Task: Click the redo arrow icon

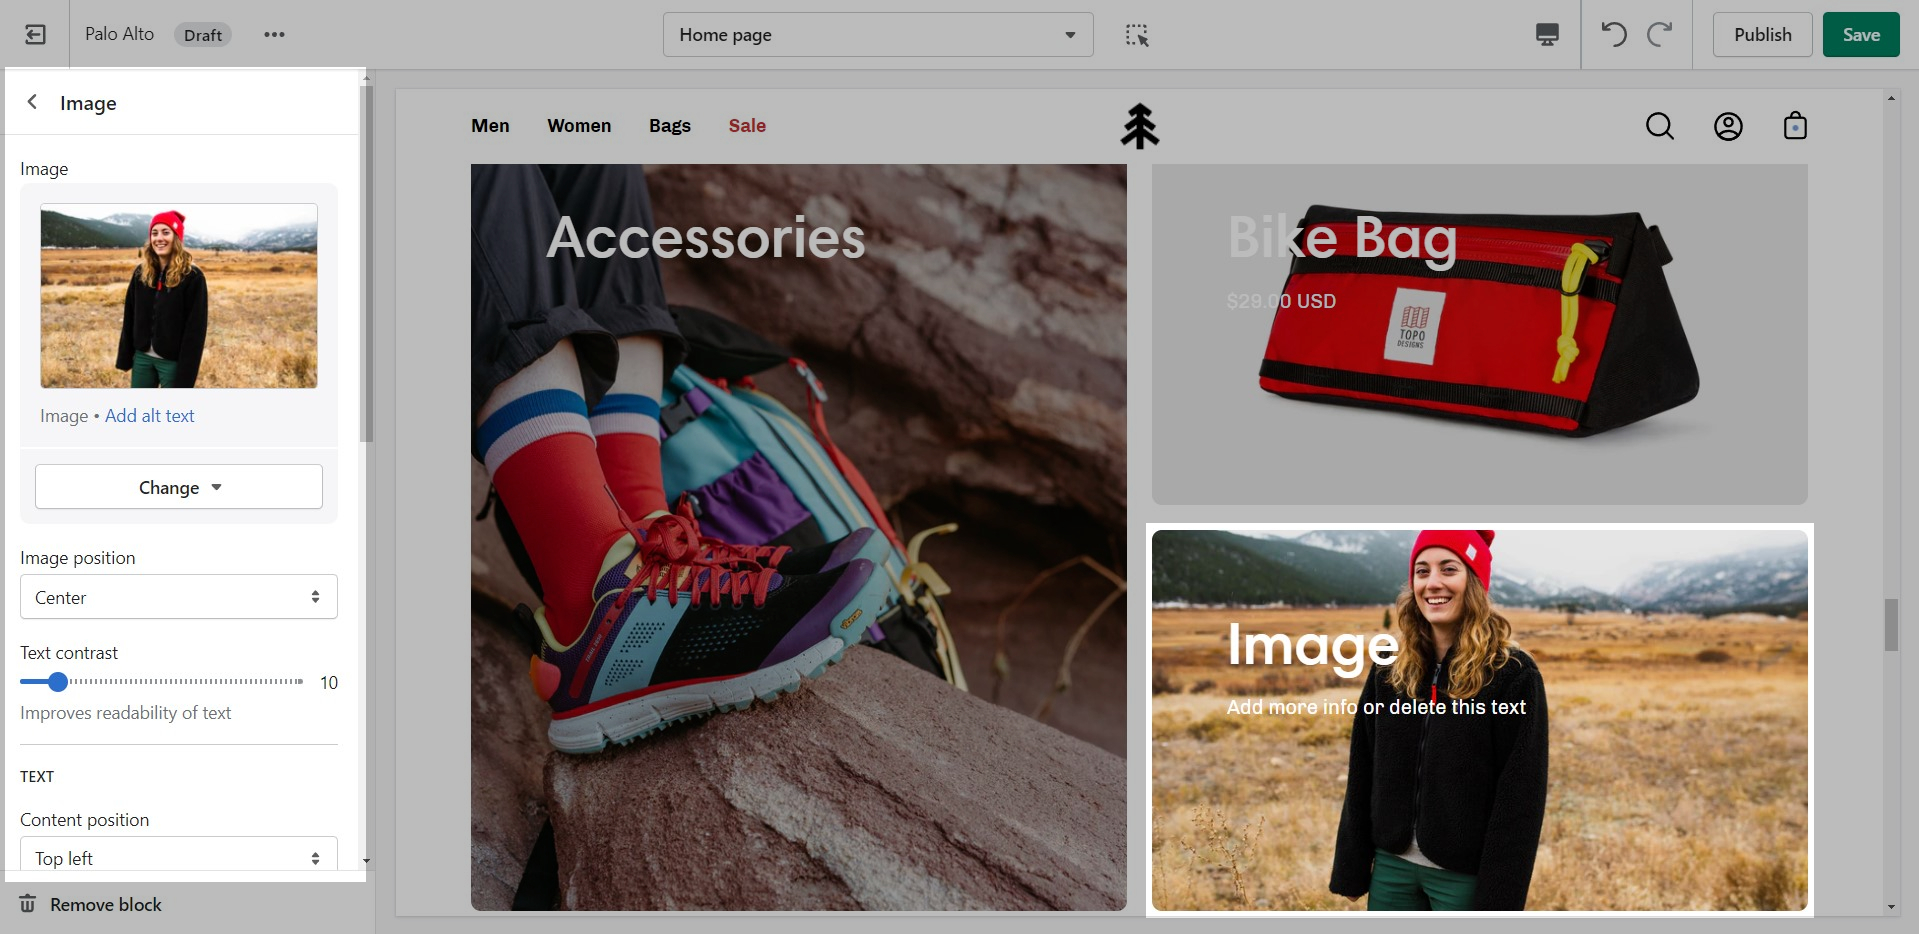Action: (x=1660, y=35)
